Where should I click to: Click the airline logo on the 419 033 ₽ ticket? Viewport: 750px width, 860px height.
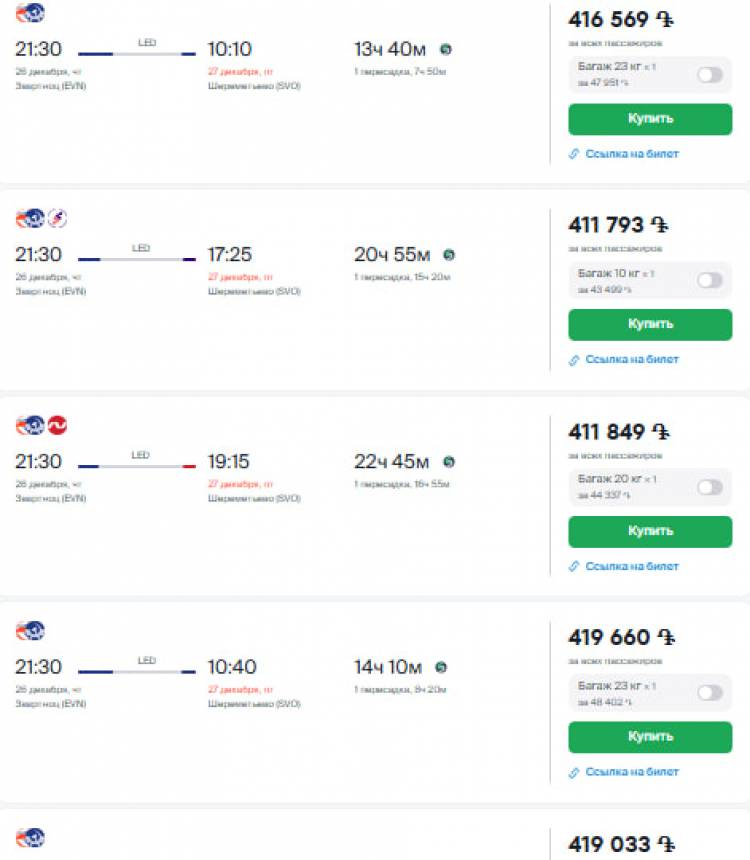pos(31,837)
